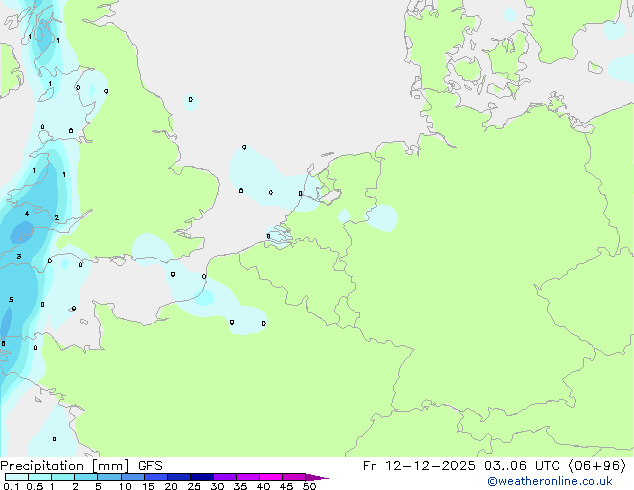Viewport: 634px width, 490px height.
Task: Click the '4' precipitation value on map
Action: click(x=27, y=213)
